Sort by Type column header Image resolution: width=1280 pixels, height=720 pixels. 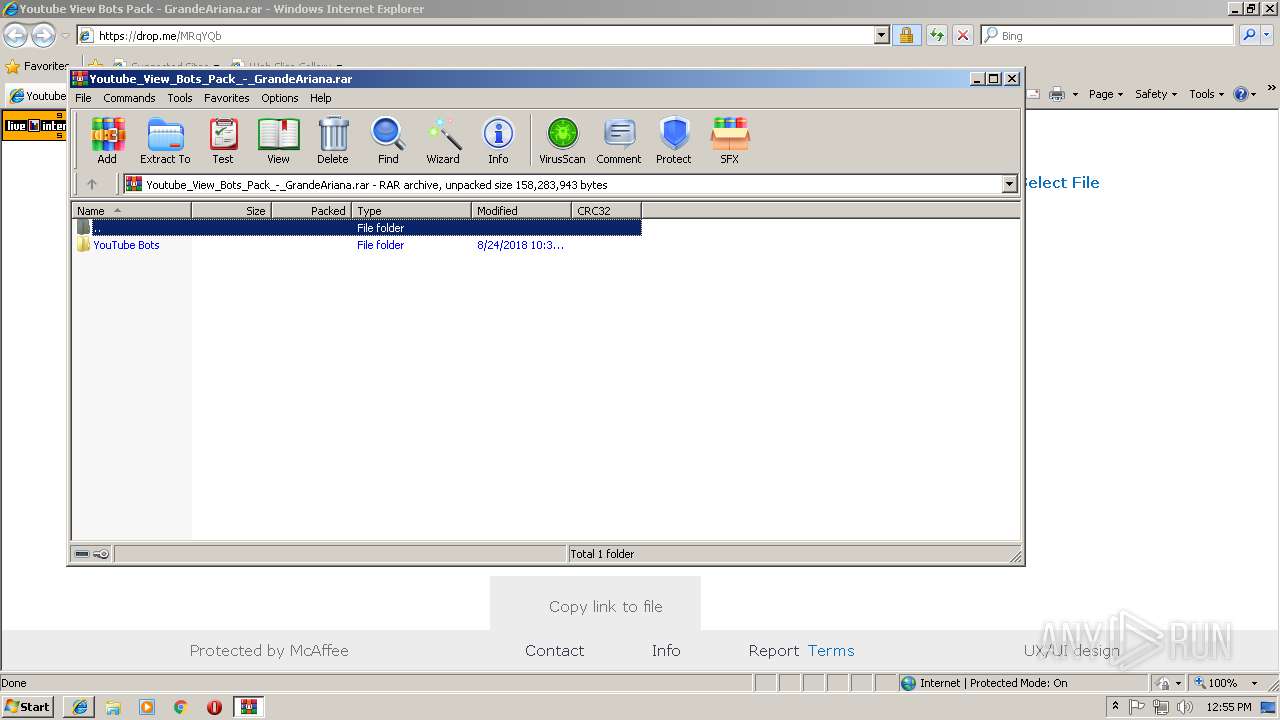pos(411,210)
